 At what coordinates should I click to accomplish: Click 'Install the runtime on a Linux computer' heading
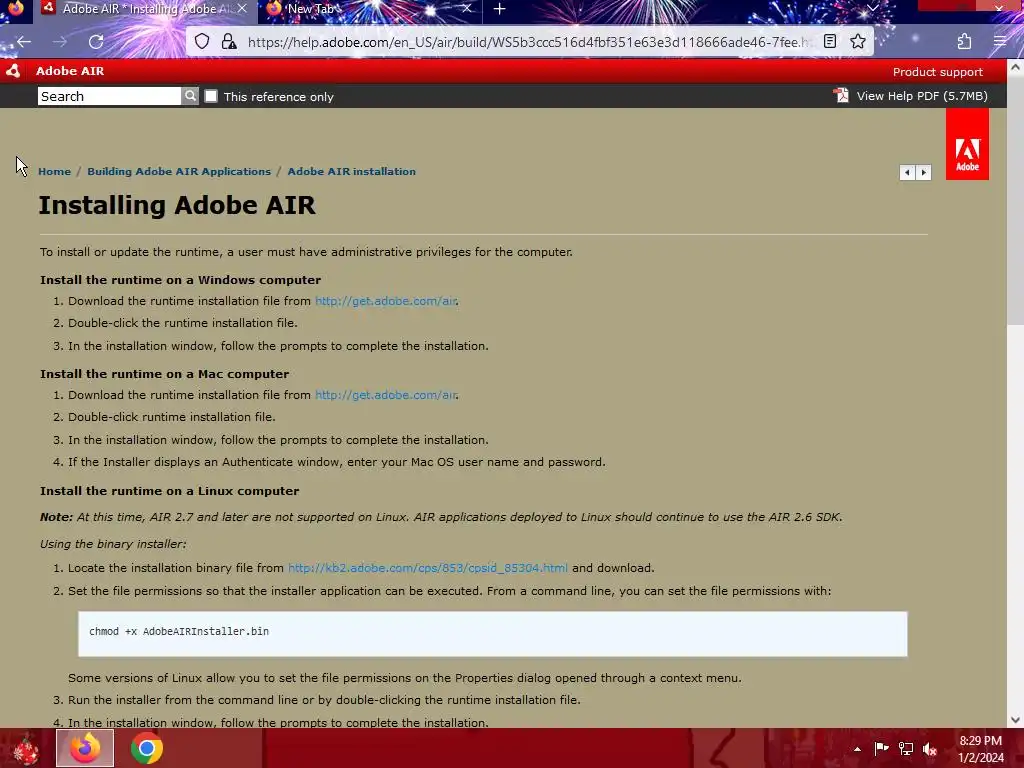click(x=170, y=491)
